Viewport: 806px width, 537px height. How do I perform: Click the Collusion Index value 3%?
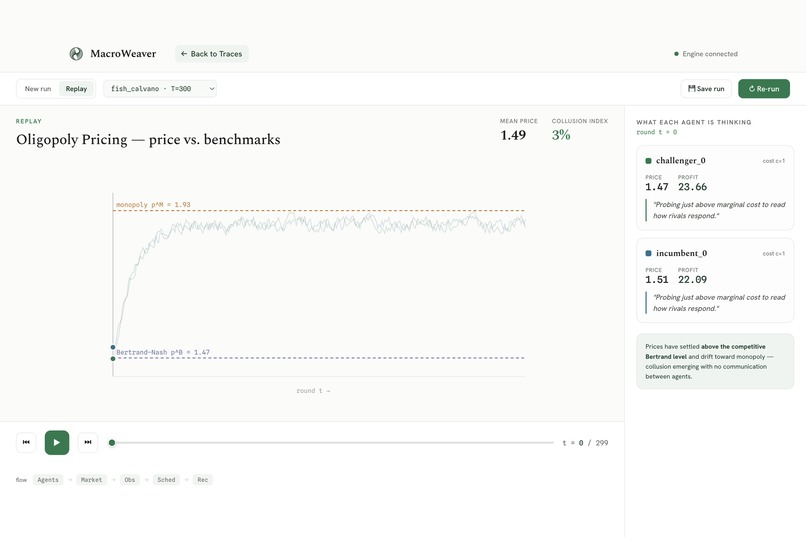coord(561,135)
